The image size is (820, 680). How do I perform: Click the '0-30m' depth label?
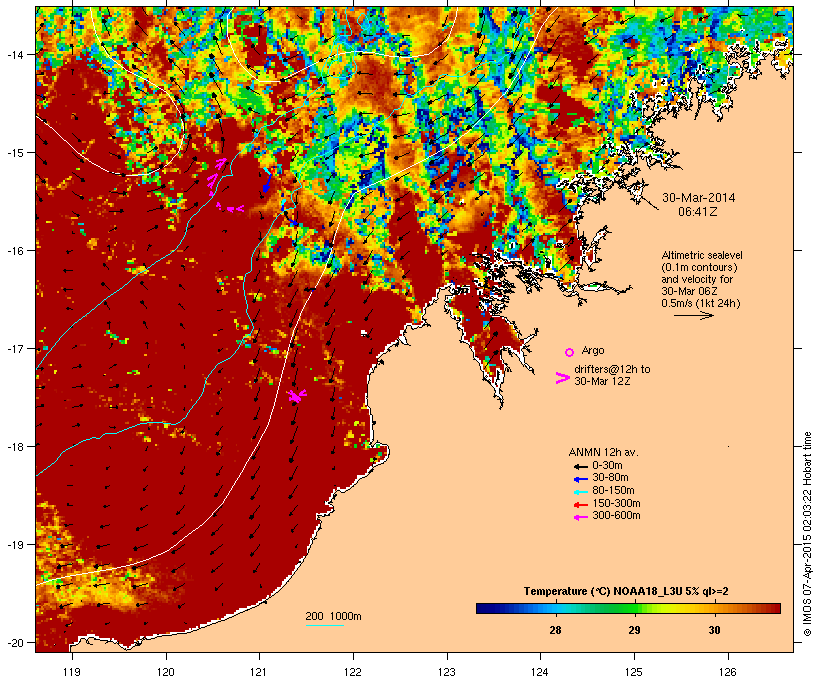pyautogui.click(x=607, y=466)
